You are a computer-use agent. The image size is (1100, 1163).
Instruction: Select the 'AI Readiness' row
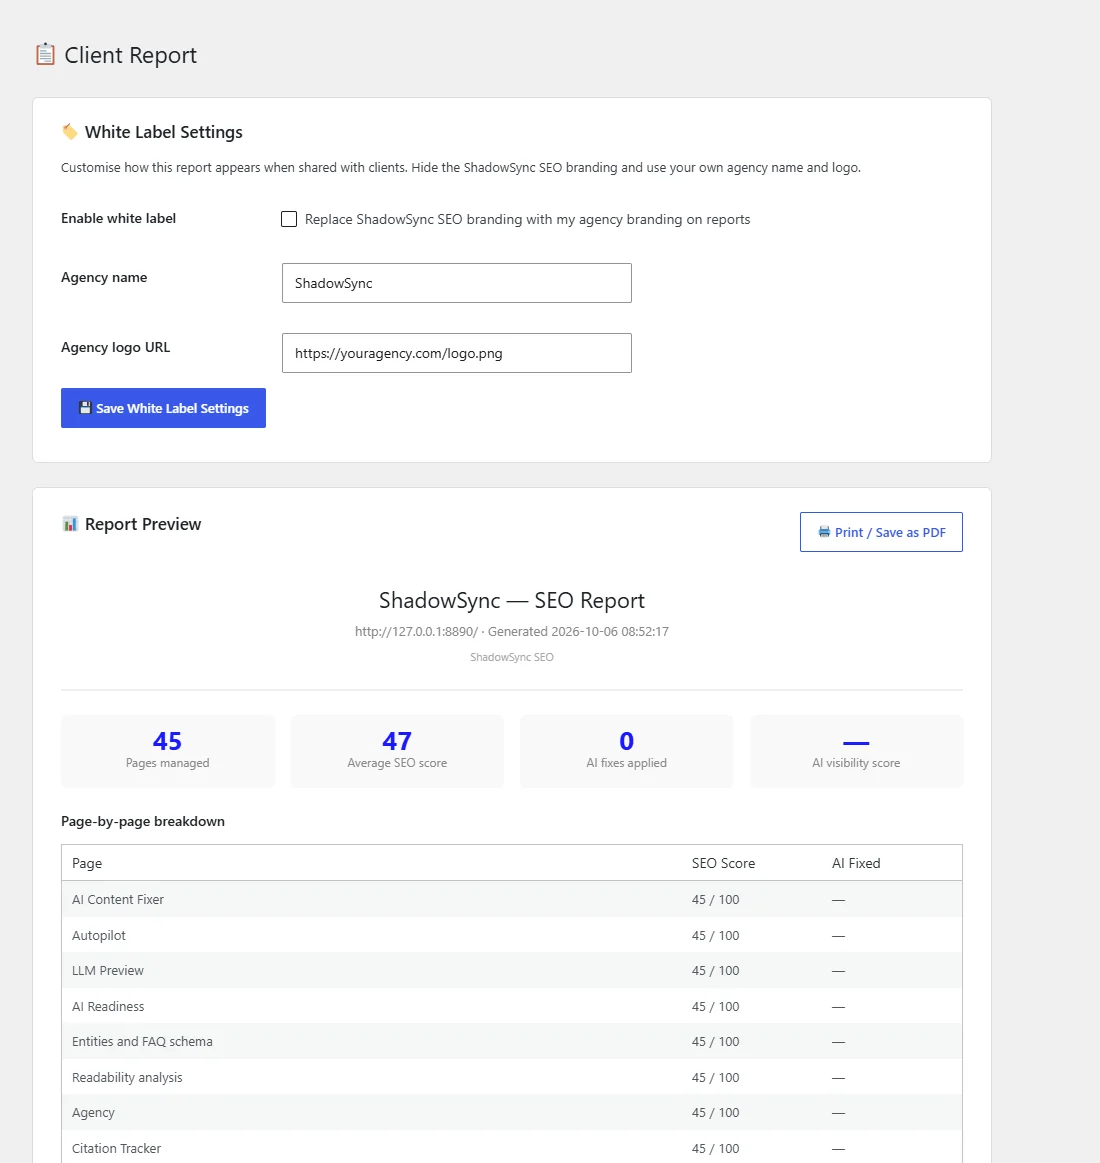click(512, 1006)
